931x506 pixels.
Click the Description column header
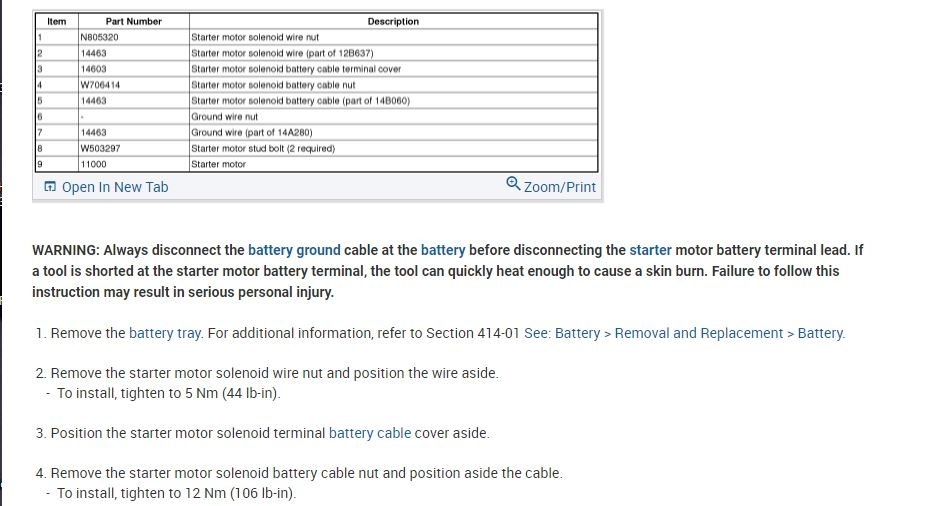pyautogui.click(x=393, y=21)
